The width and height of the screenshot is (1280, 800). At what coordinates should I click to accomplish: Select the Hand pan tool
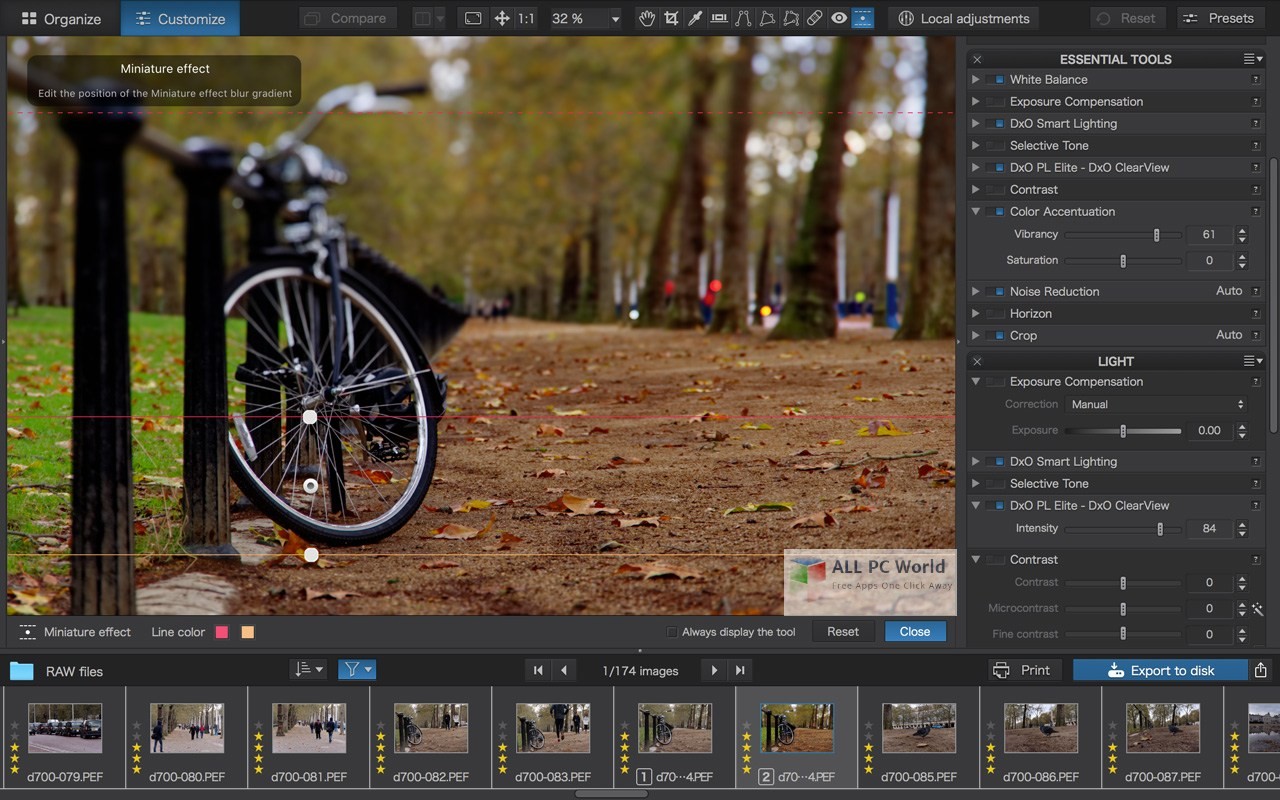[x=647, y=18]
